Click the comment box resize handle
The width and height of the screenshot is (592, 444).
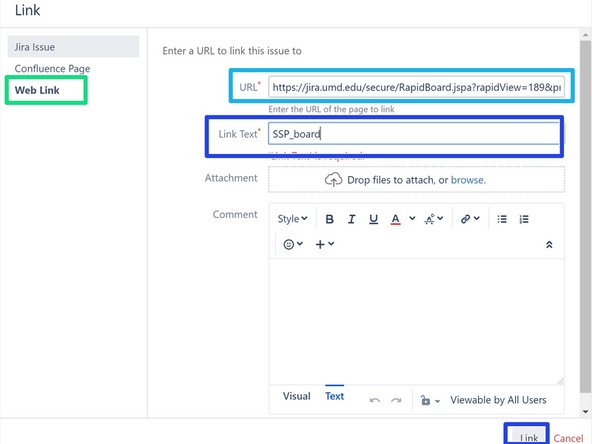560,381
